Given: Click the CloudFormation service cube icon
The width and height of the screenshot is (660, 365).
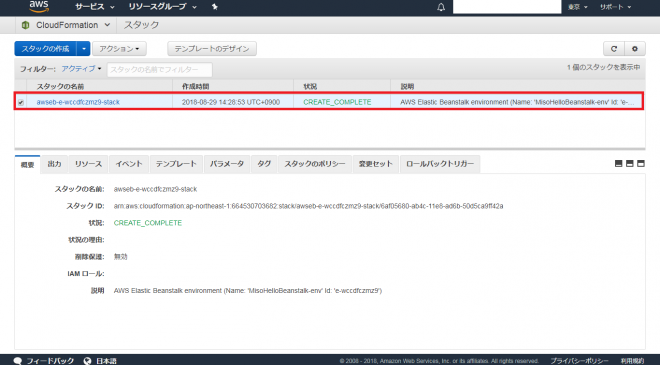Looking at the screenshot, I should tap(26, 25).
